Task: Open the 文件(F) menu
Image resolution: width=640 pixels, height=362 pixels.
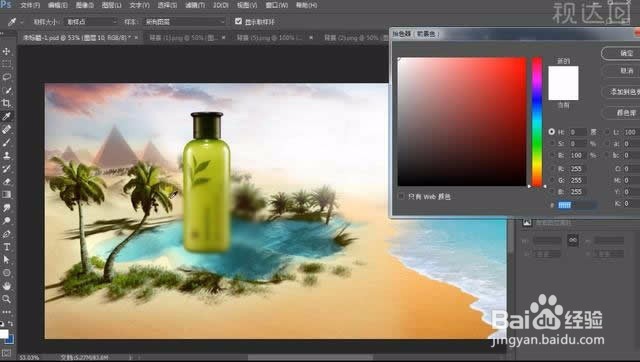Action: pyautogui.click(x=30, y=5)
